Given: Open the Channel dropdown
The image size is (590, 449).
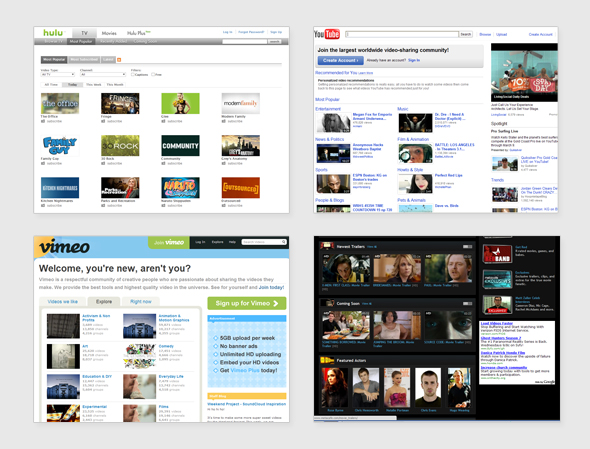Looking at the screenshot, I should coord(103,75).
